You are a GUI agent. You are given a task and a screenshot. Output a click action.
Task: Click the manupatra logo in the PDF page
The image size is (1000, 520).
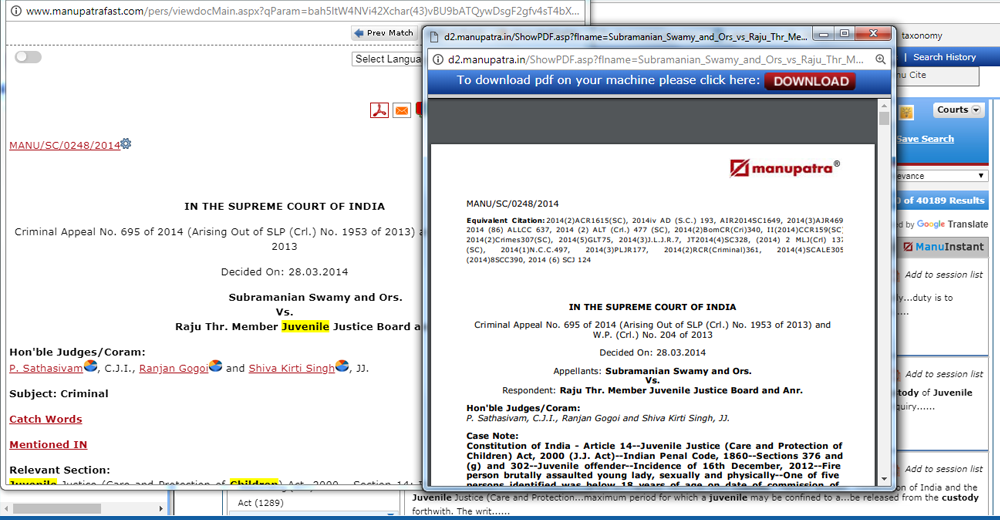coord(784,168)
